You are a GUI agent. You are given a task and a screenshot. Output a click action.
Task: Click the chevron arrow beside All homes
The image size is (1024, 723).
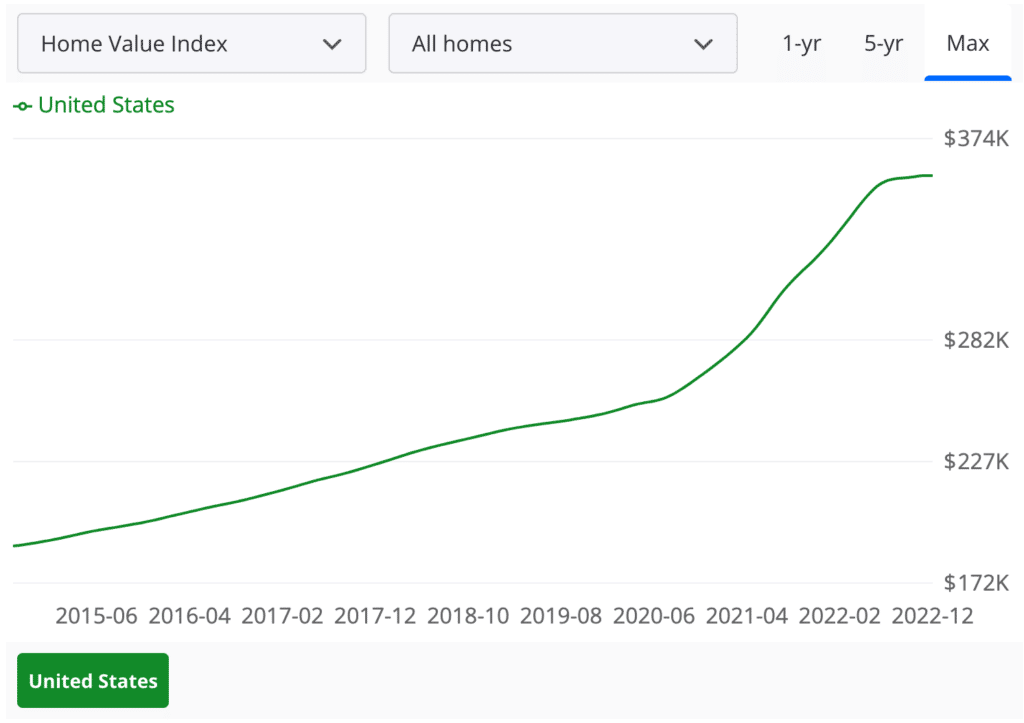tap(703, 44)
